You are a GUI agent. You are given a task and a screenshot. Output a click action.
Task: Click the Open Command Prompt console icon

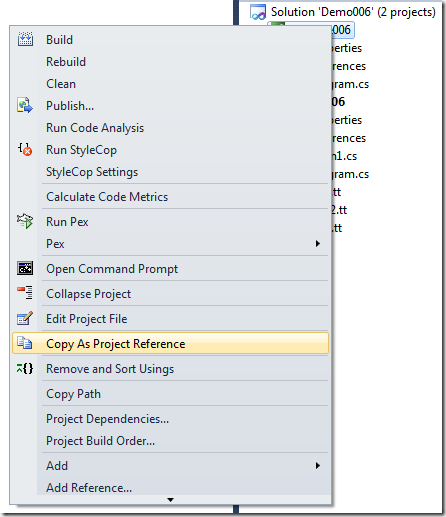point(25,268)
